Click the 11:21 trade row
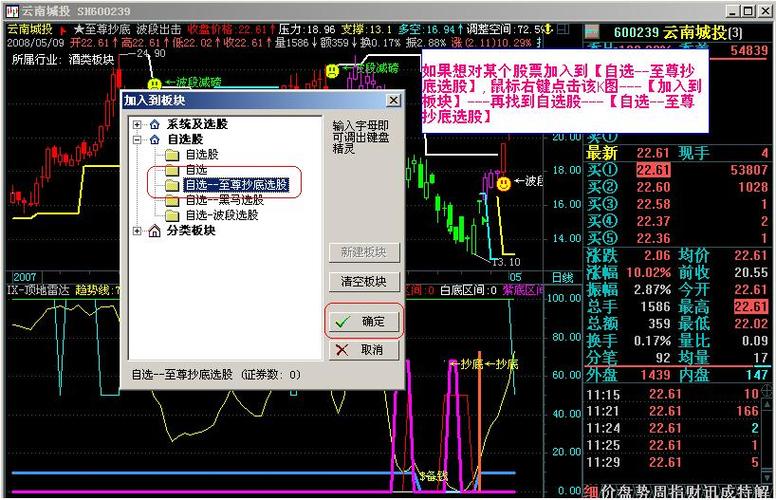776x500 pixels. pos(673,411)
